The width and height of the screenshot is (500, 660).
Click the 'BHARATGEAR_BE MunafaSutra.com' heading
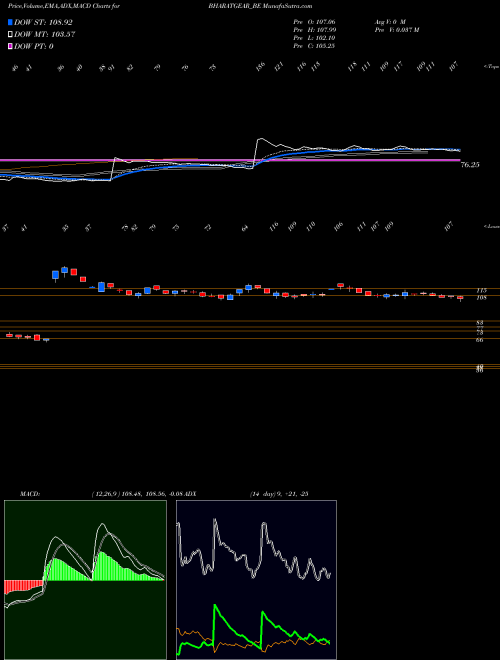point(260,6)
